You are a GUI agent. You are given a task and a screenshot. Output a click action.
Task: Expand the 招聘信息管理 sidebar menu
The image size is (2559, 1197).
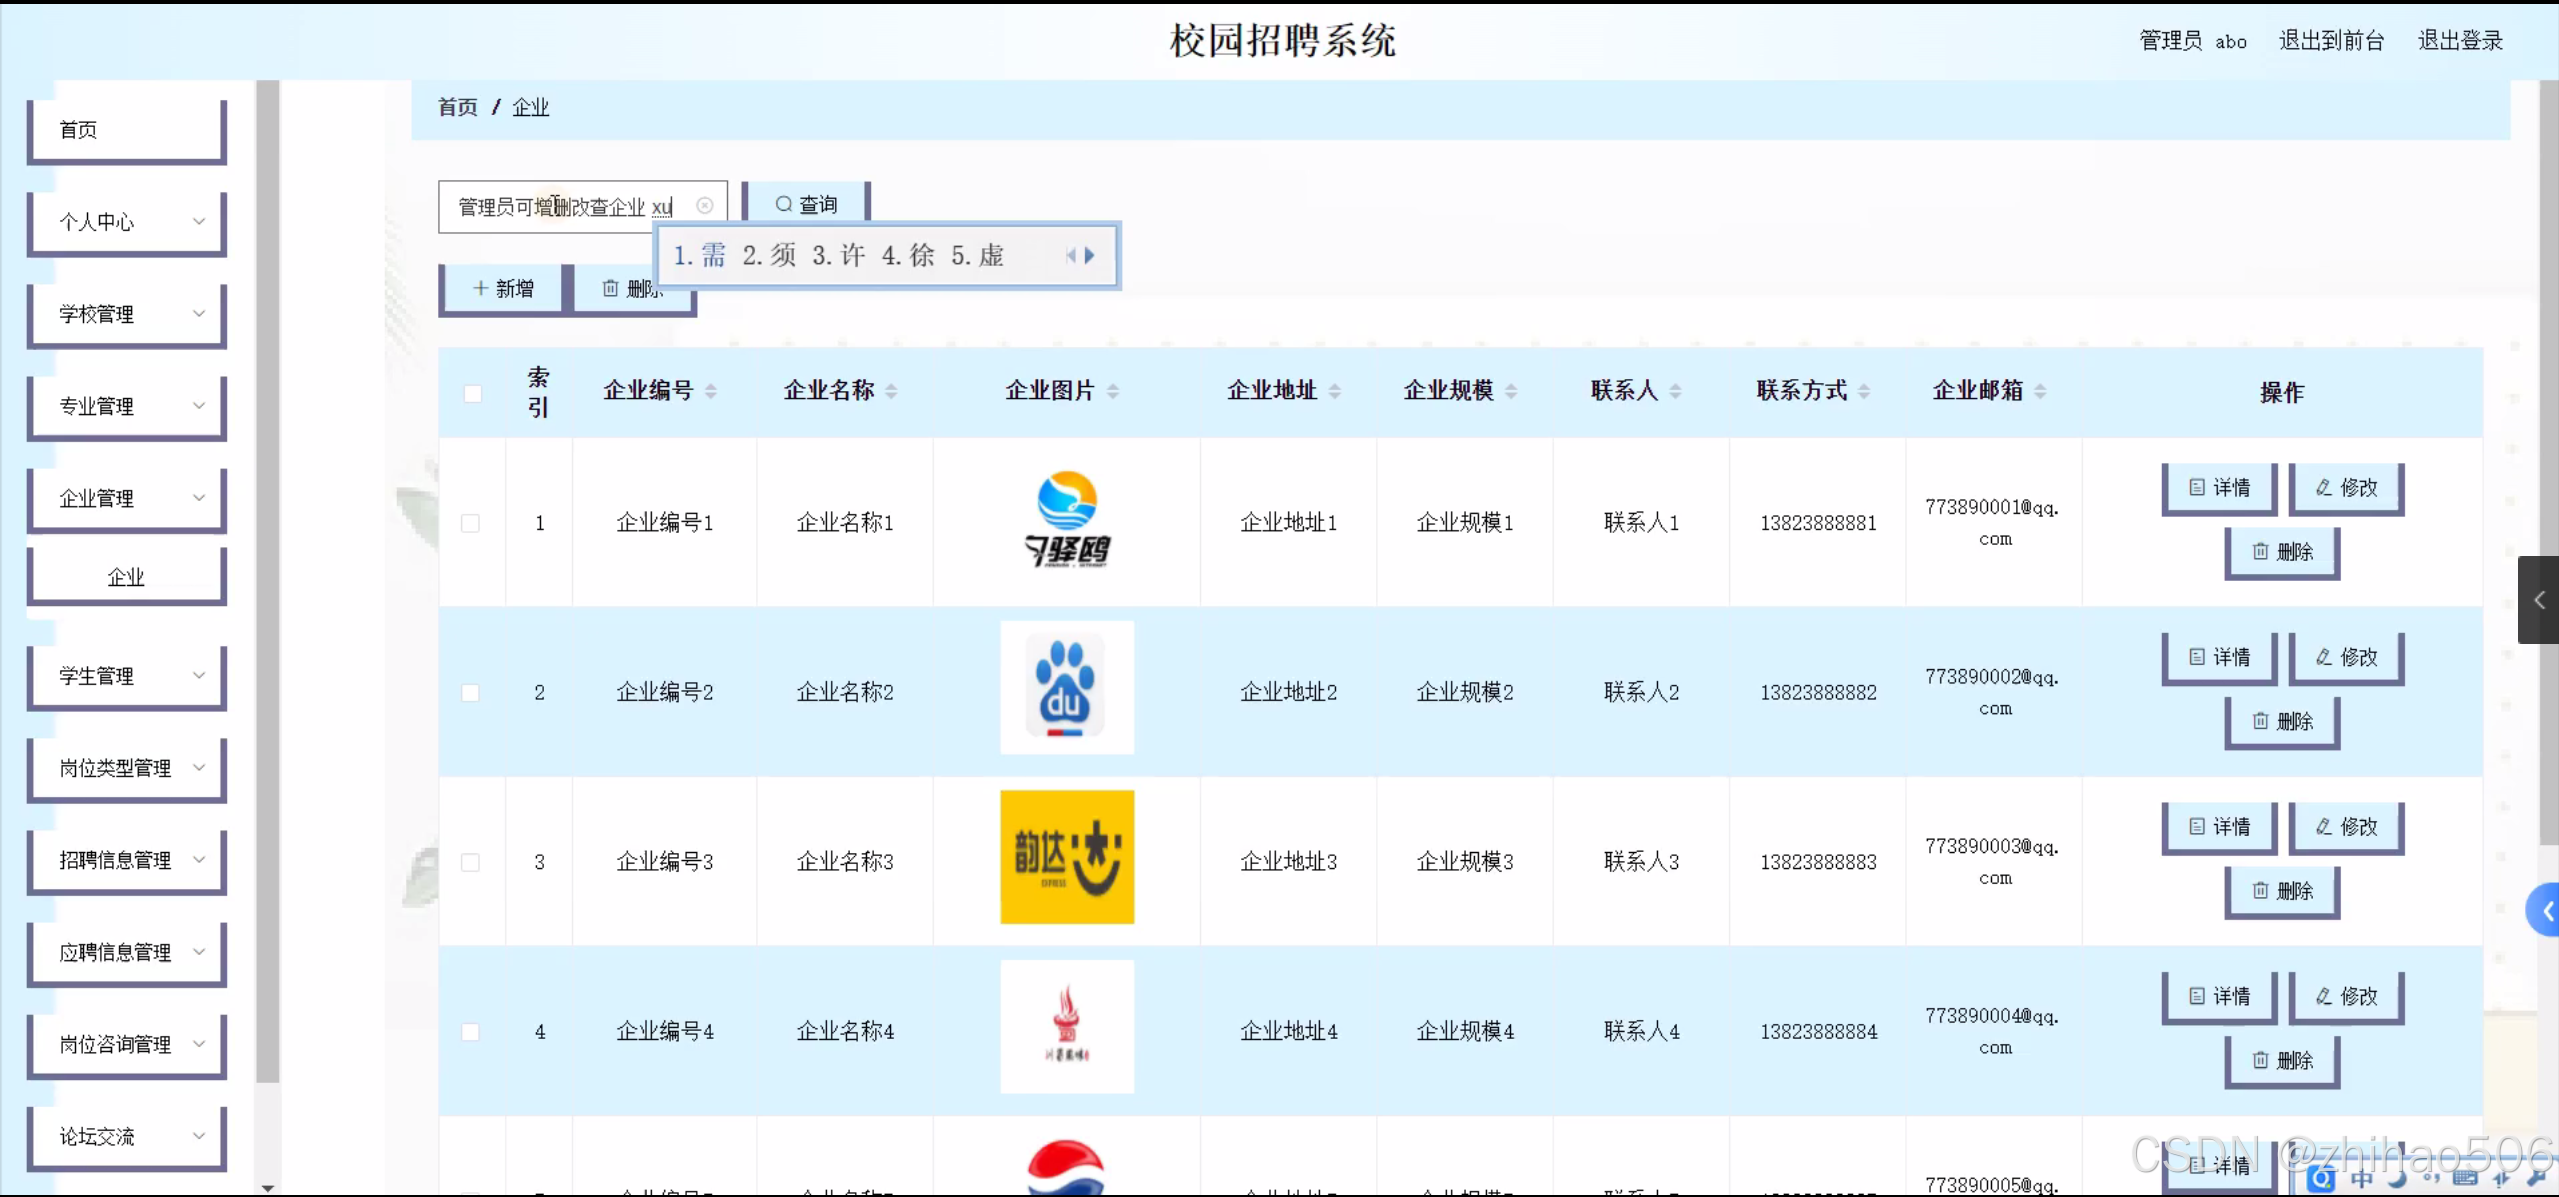(x=127, y=861)
